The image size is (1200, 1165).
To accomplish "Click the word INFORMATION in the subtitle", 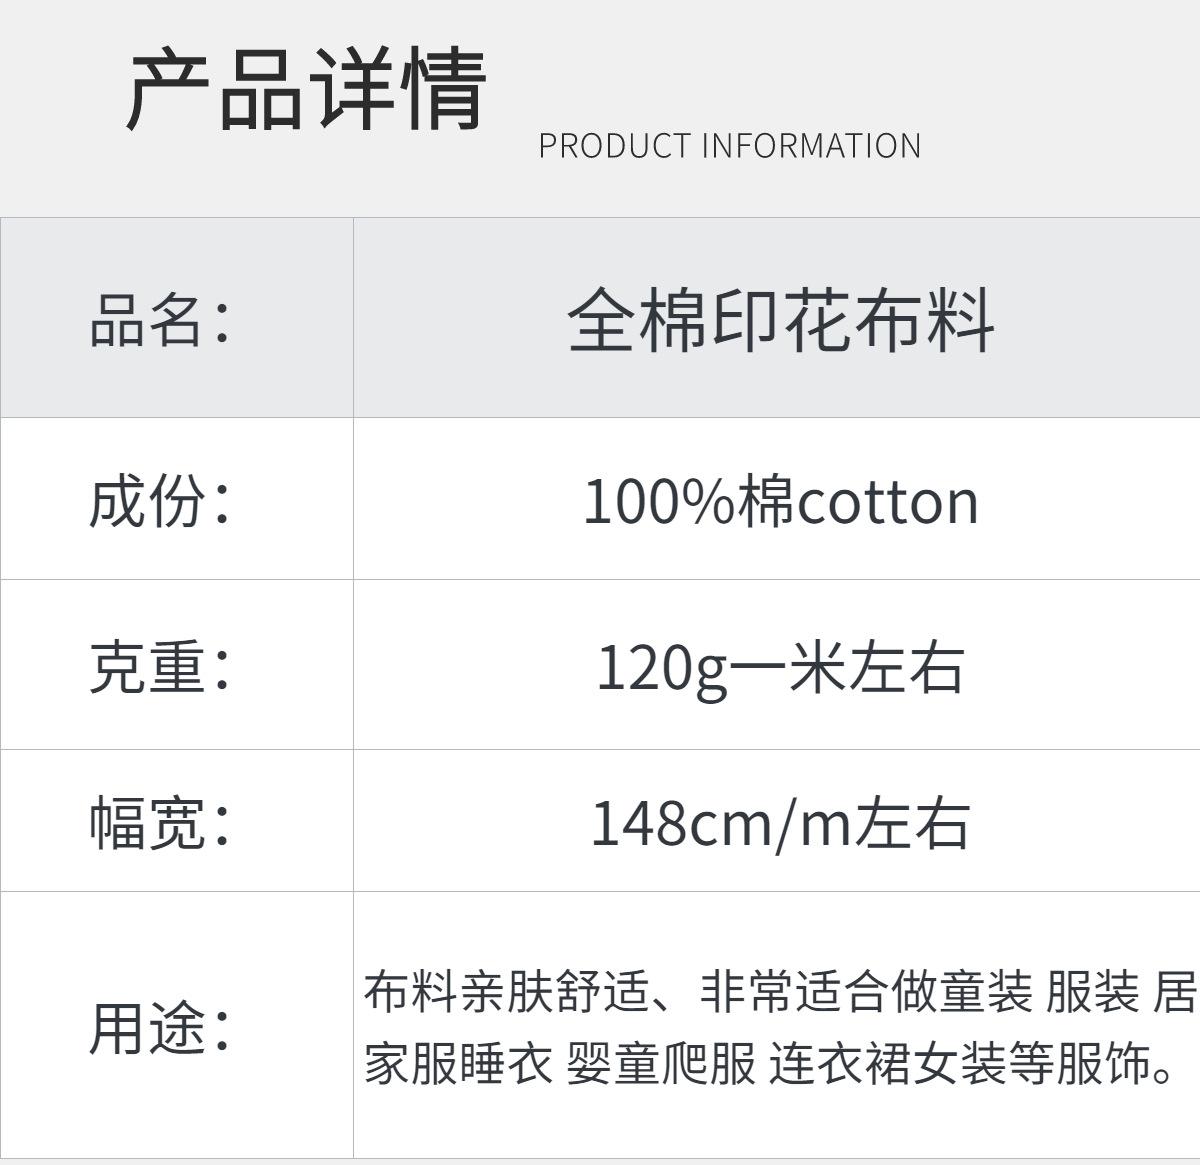I will 811,146.
